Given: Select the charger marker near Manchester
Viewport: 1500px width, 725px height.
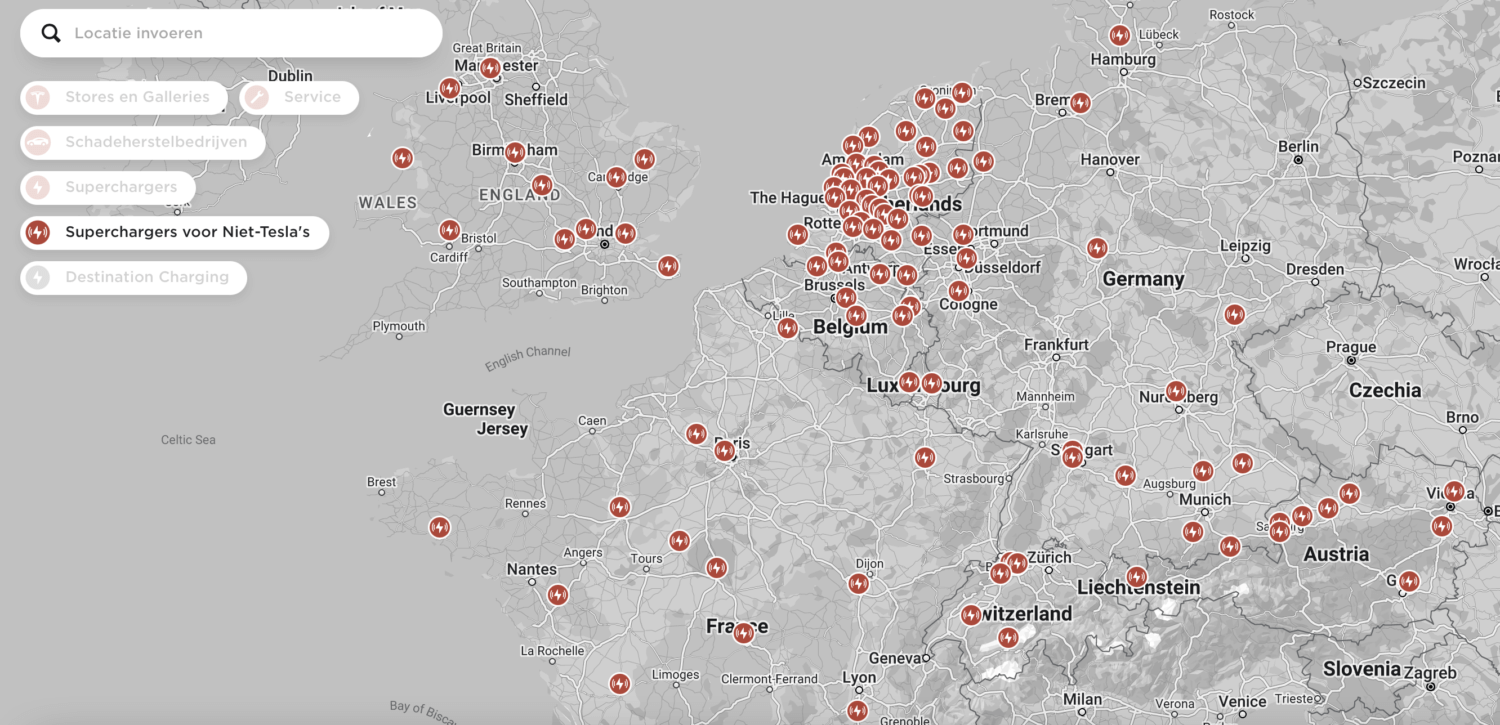Looking at the screenshot, I should (490, 67).
